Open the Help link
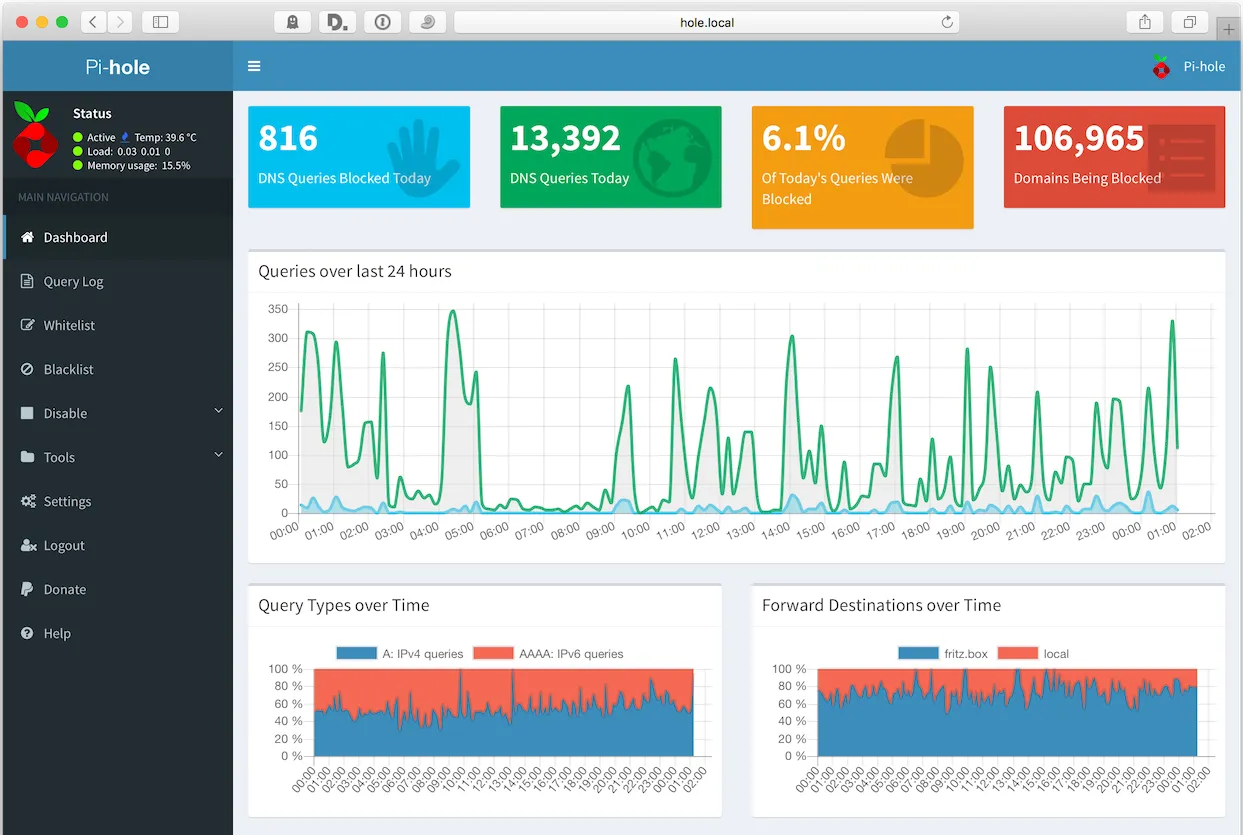 coord(117,633)
